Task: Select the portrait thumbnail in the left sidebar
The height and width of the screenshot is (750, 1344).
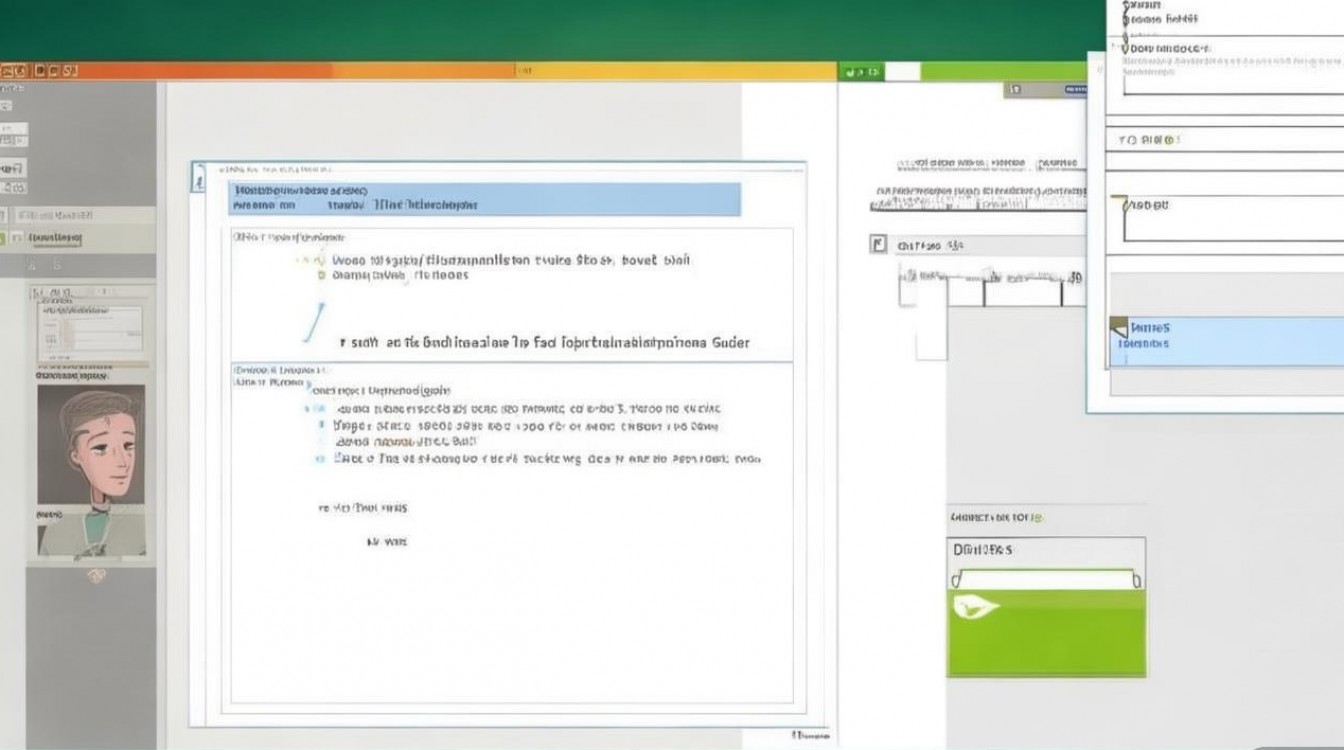Action: coord(91,471)
